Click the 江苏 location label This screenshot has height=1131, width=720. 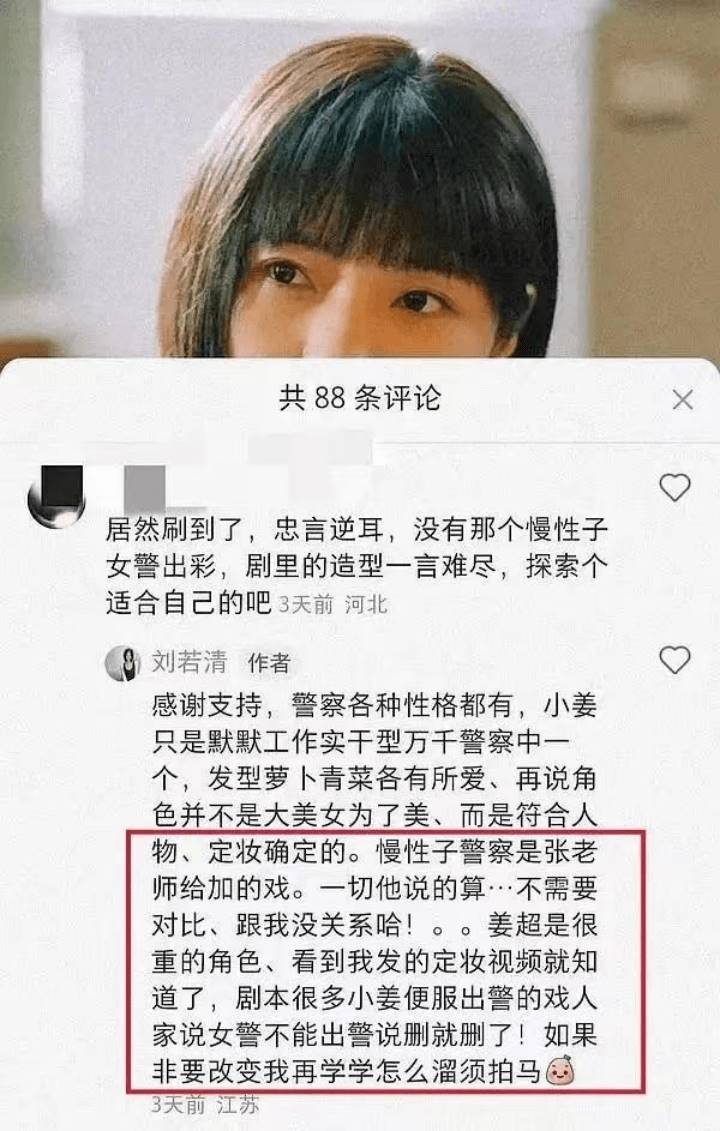[x=236, y=1104]
